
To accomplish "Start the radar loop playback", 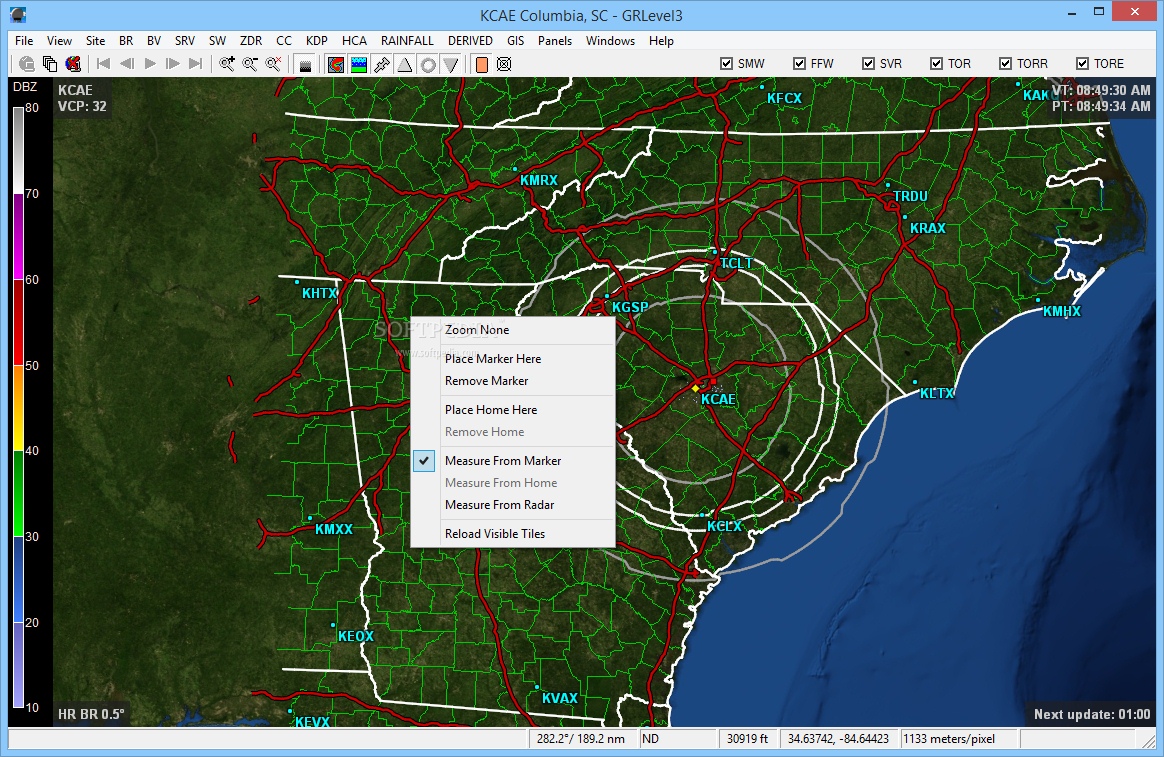I will [x=150, y=64].
